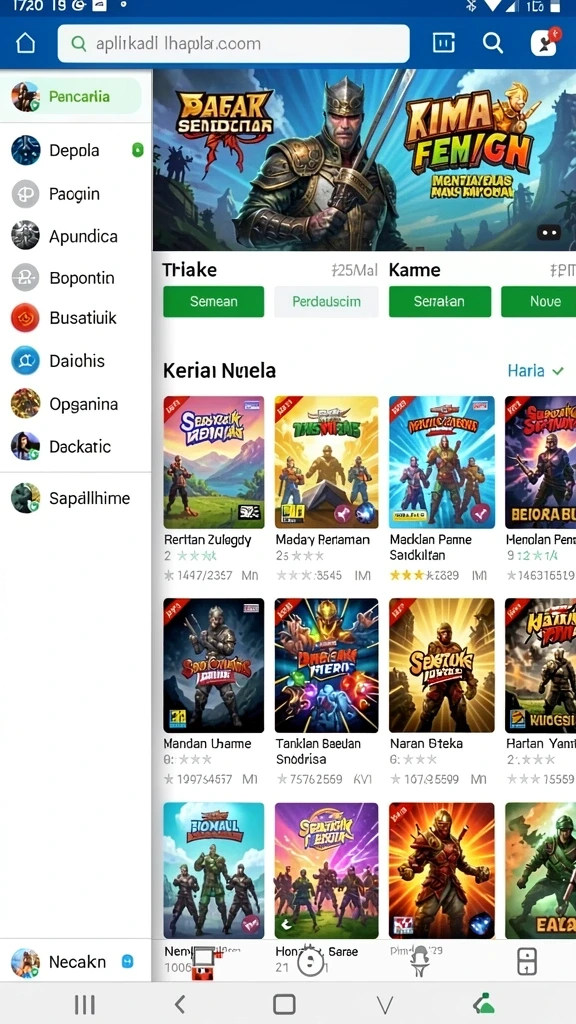Tap the rightmost rectangular bottom bar icon

click(526, 961)
